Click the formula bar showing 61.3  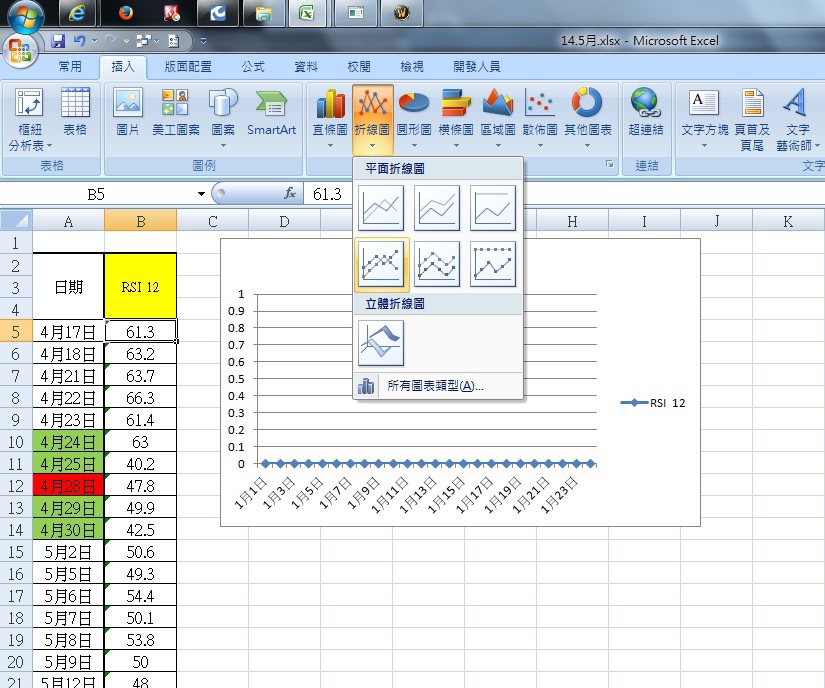pos(564,194)
